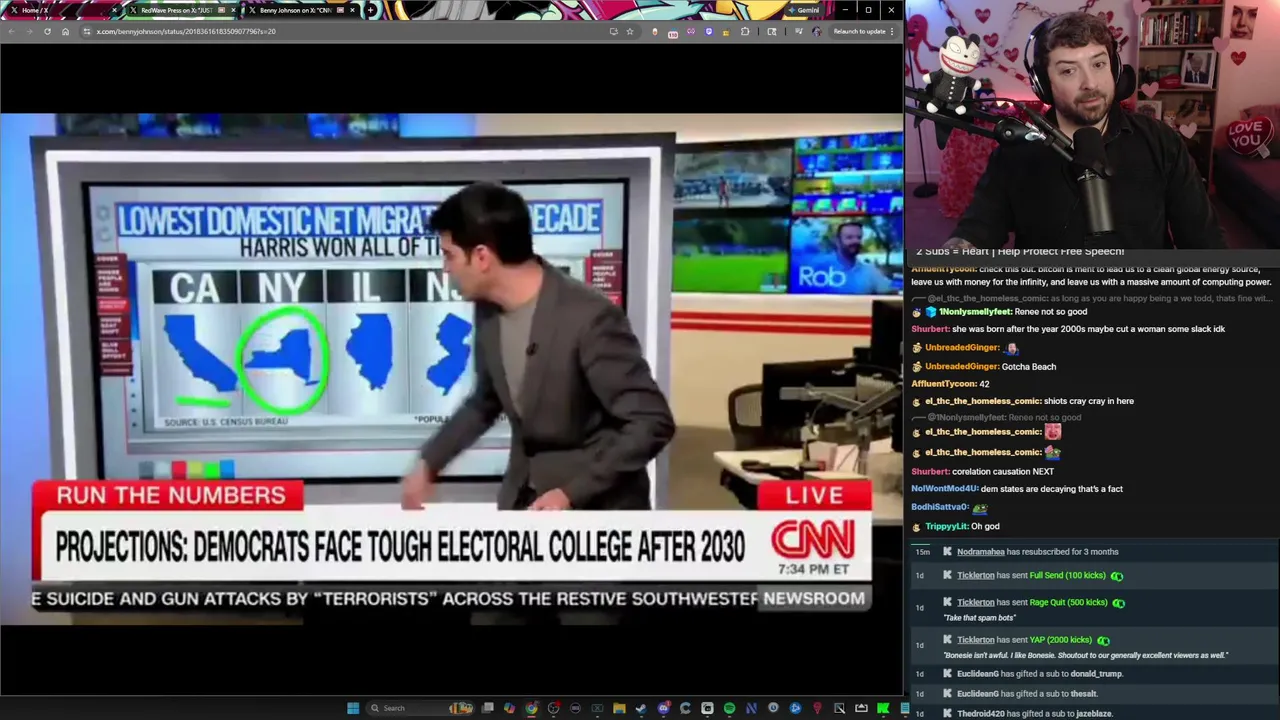Image resolution: width=1280 pixels, height=720 pixels.
Task: Click UnbreadedGinger's 'Gotcha Beach' message
Action: click(x=1028, y=367)
